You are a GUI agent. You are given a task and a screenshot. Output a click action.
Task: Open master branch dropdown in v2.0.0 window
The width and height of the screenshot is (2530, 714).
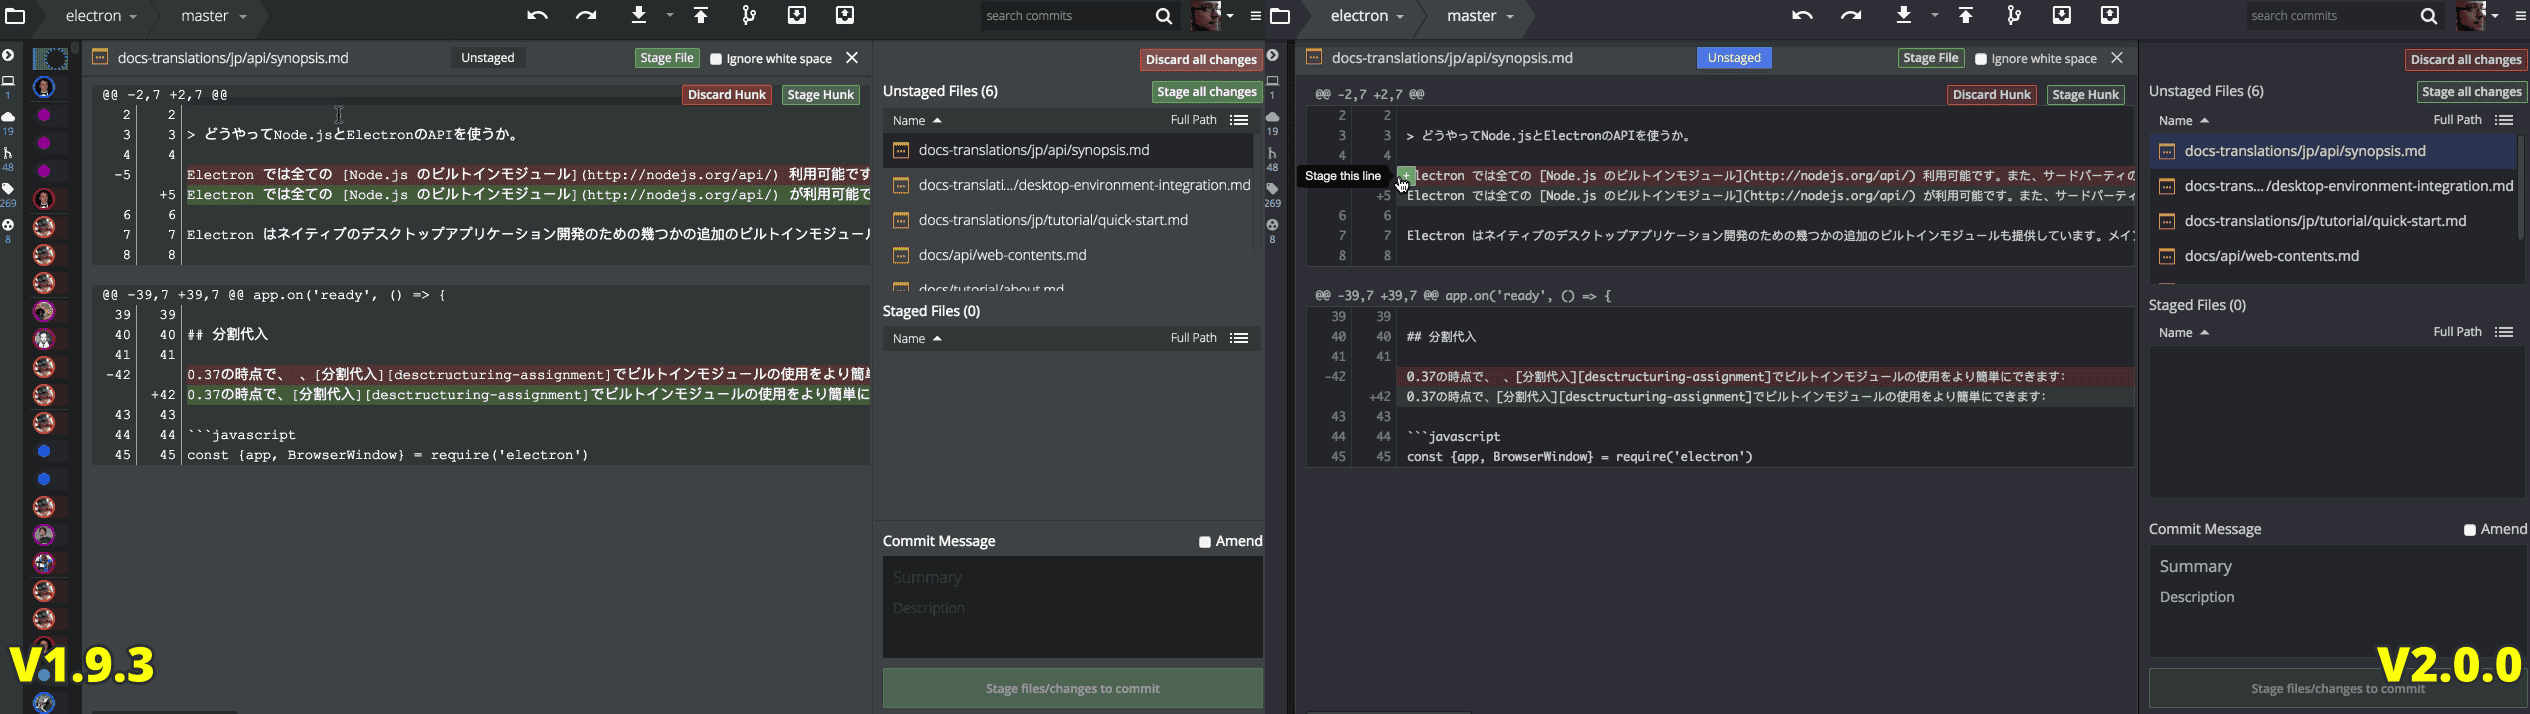[1480, 16]
